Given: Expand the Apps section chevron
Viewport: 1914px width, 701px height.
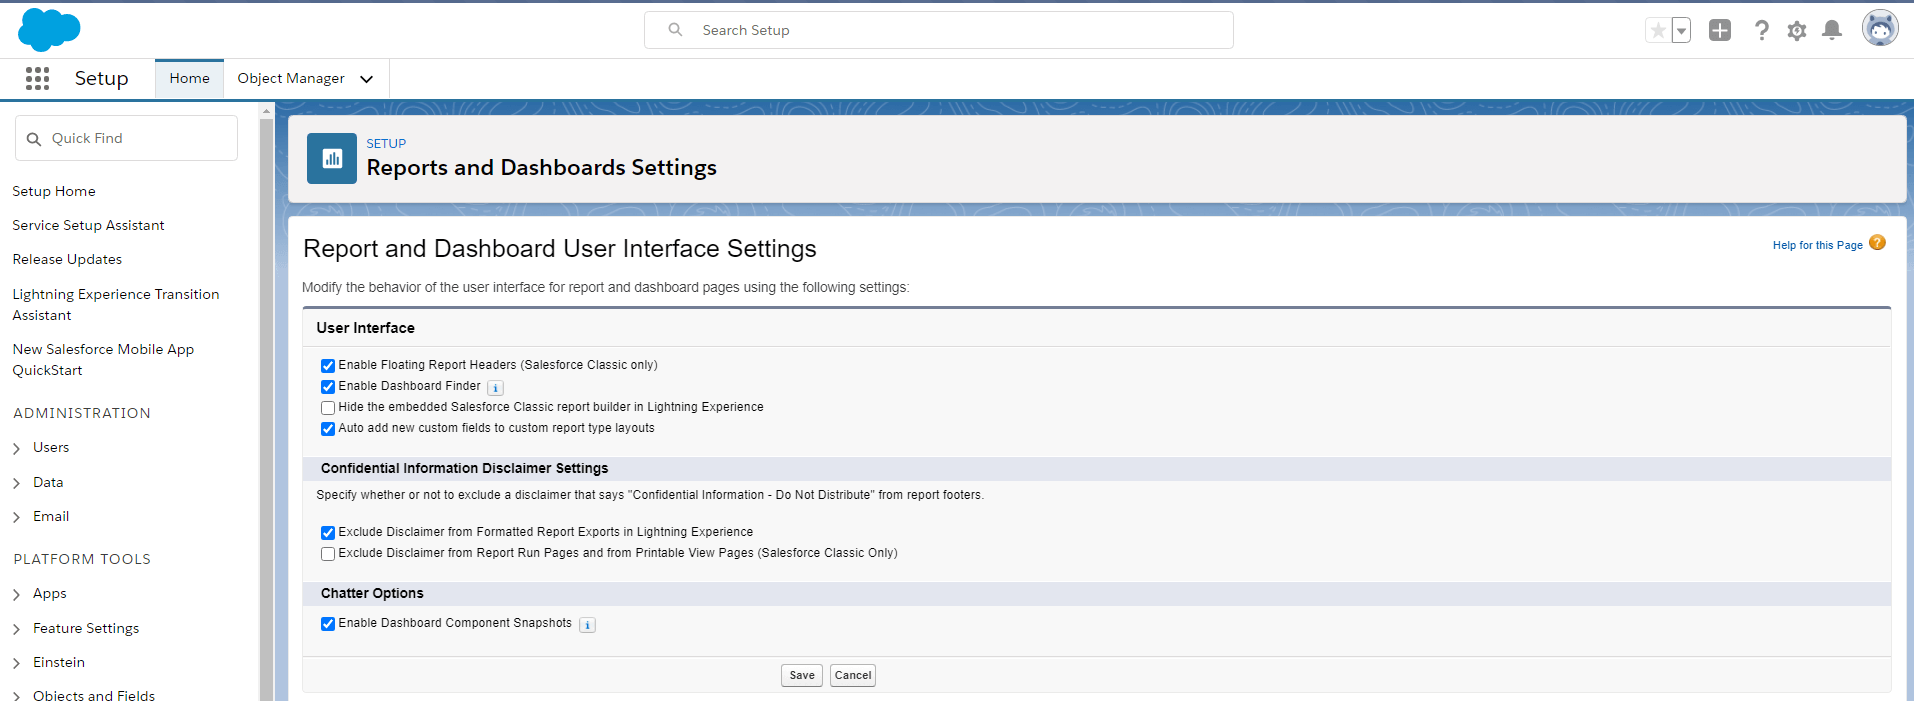Looking at the screenshot, I should coord(17,595).
